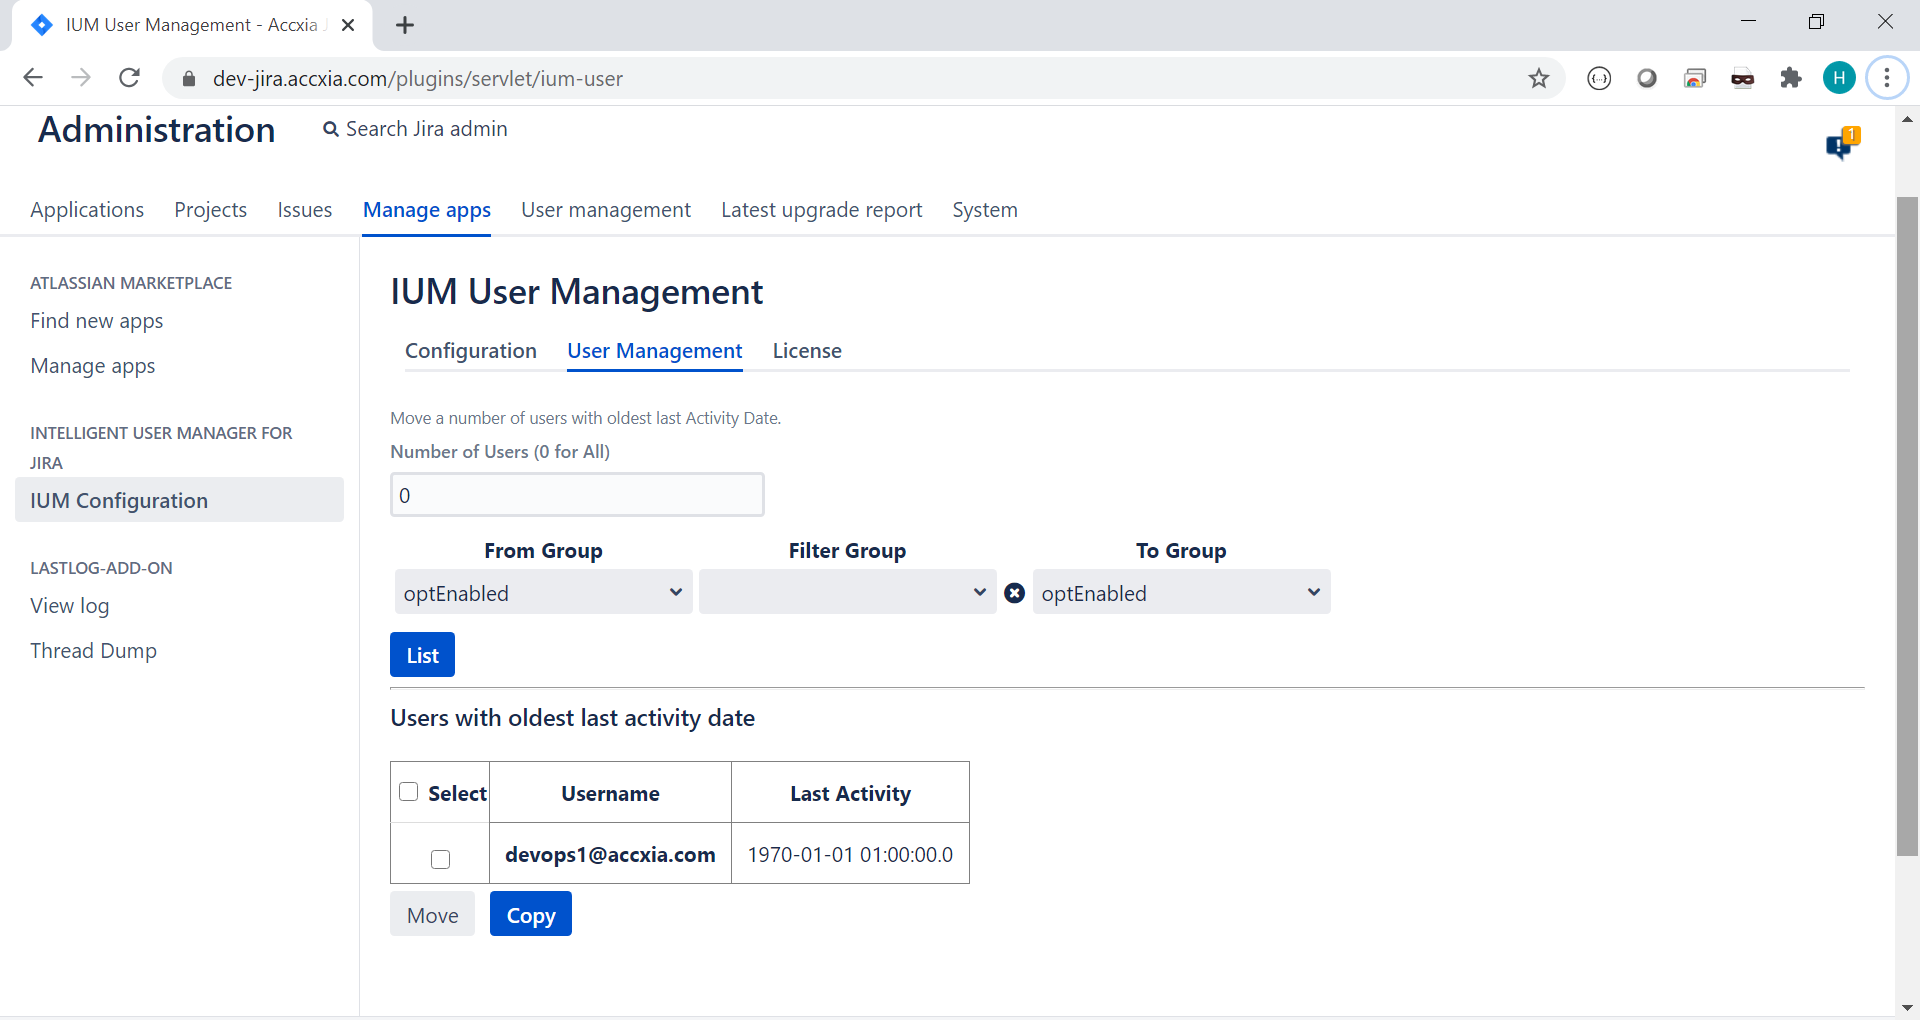This screenshot has height=1020, width=1920.
Task: Open the Filter Group dropdown
Action: 847,593
